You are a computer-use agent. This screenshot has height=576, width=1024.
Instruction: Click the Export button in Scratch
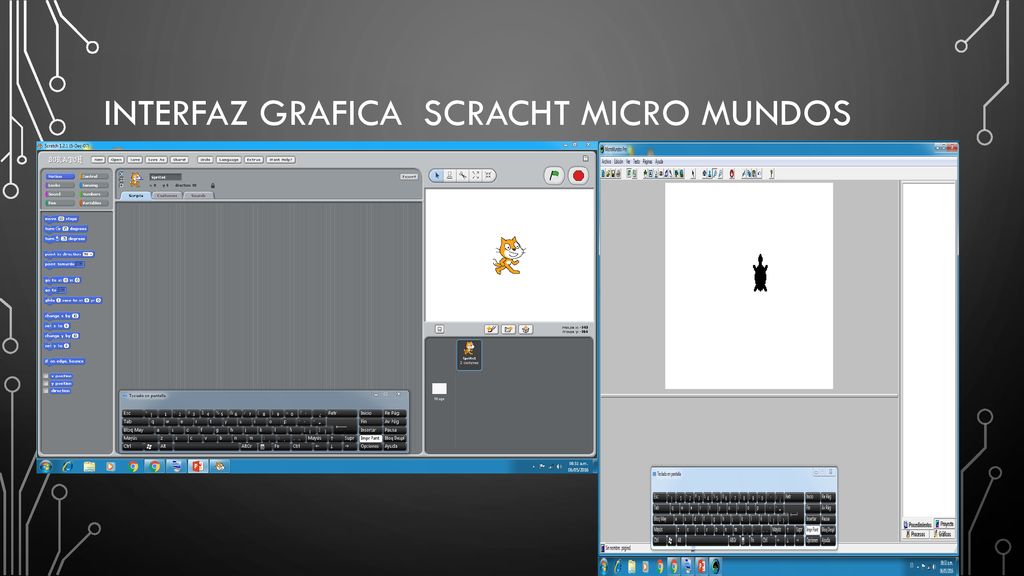tap(409, 176)
